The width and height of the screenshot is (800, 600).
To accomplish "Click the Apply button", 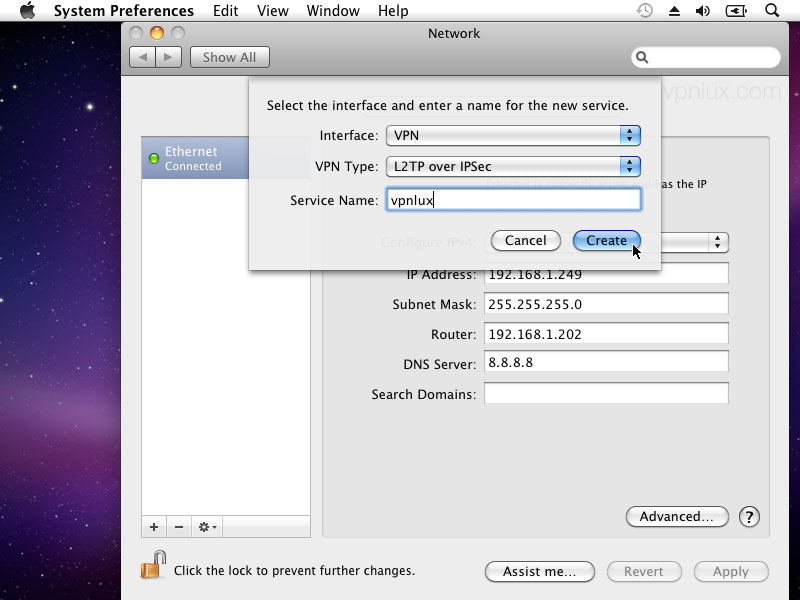I will point(731,571).
